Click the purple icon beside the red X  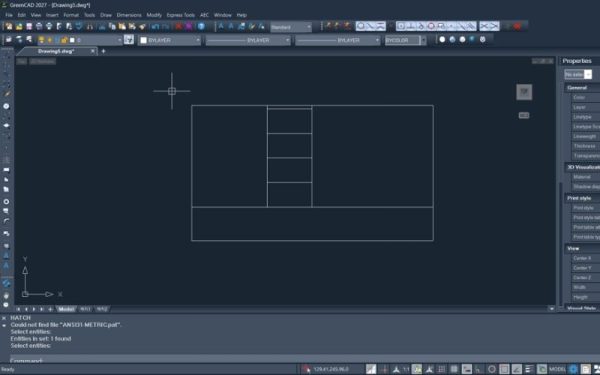click(x=189, y=26)
